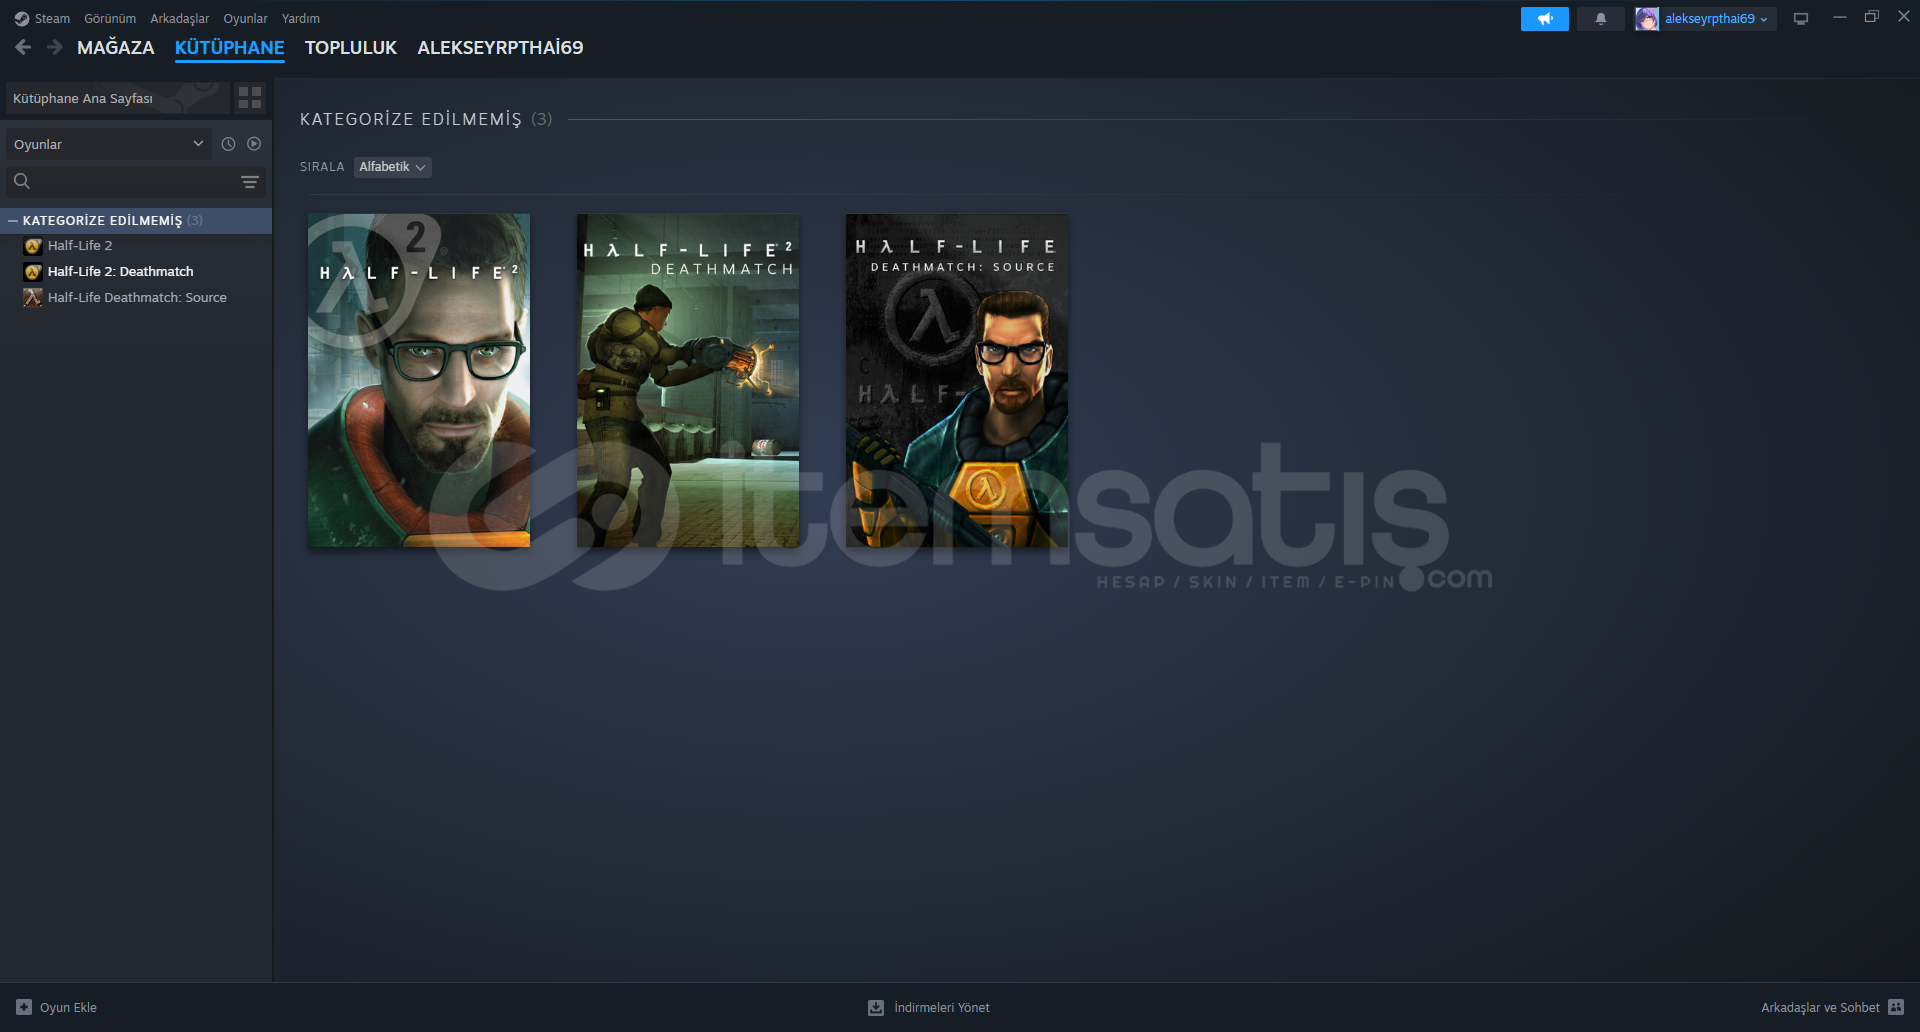Click the Half-Life 2: Deathmatch sidebar icon
Screen dimensions: 1920x1032
pos(33,272)
